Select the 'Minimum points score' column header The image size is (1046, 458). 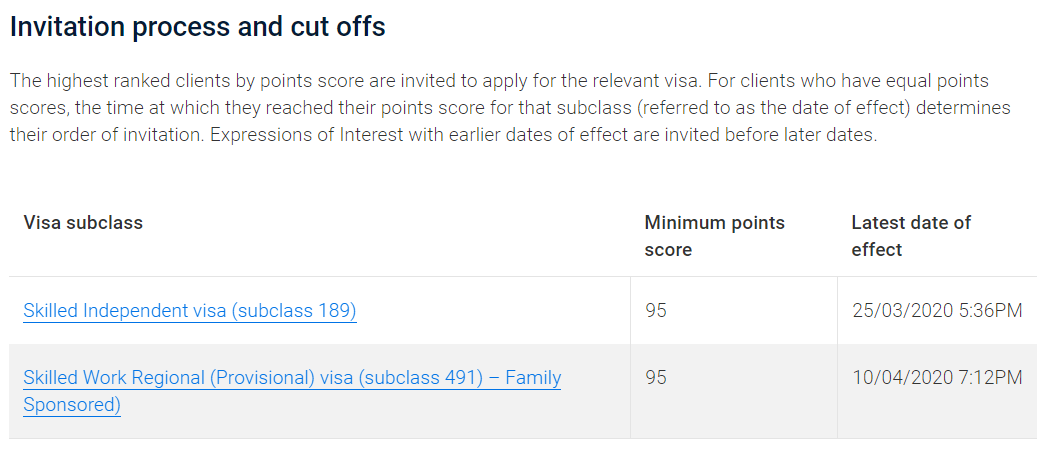tap(714, 236)
